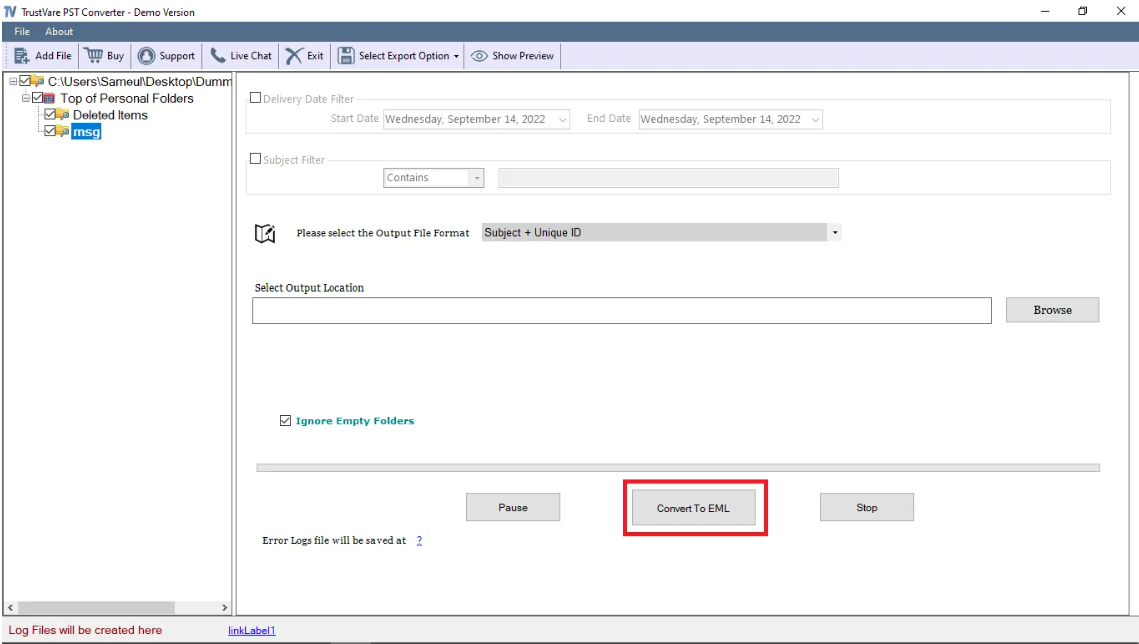Click the Stop button
Screen dimensions: 1139x644
click(867, 508)
